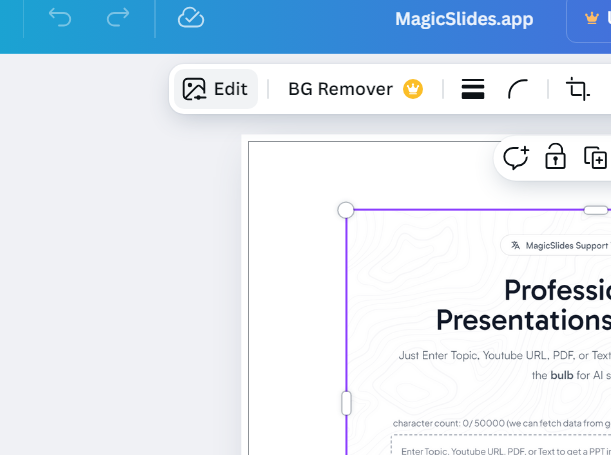Add a comment with speech bubble icon

point(516,158)
